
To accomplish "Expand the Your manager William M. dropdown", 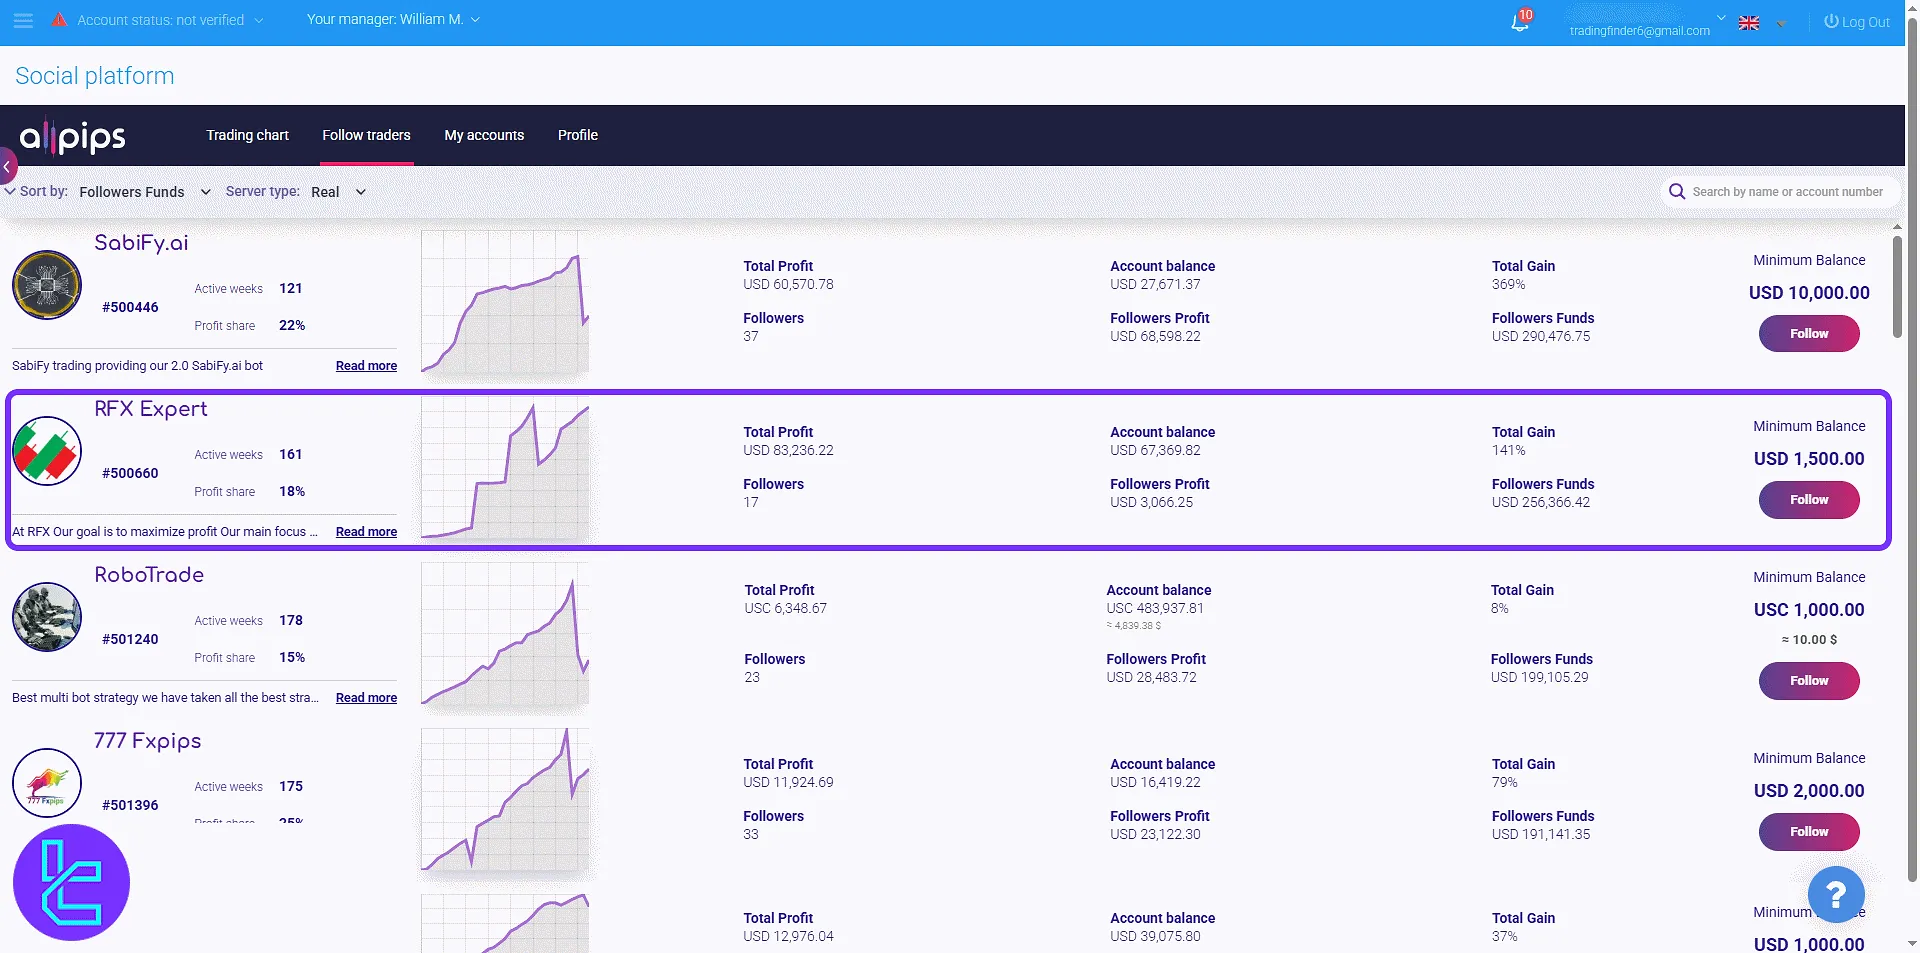I will pos(475,19).
